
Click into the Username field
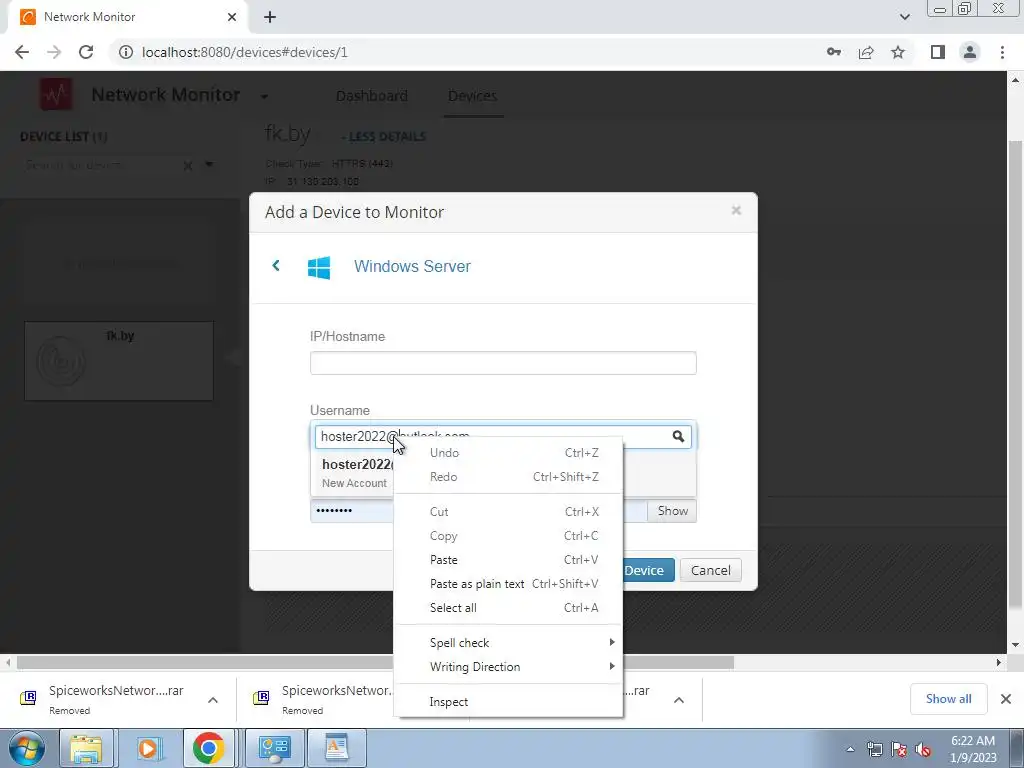click(x=503, y=436)
